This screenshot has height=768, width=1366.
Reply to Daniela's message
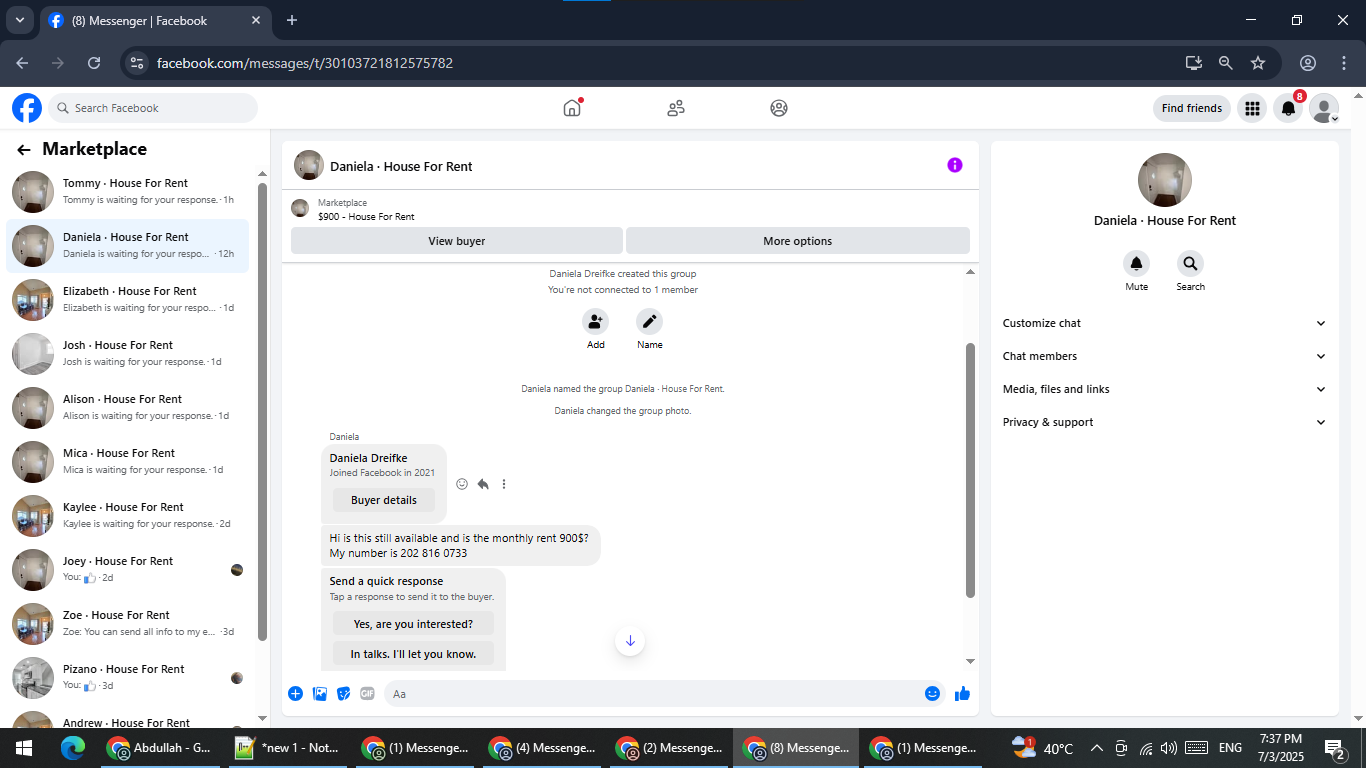click(x=483, y=484)
